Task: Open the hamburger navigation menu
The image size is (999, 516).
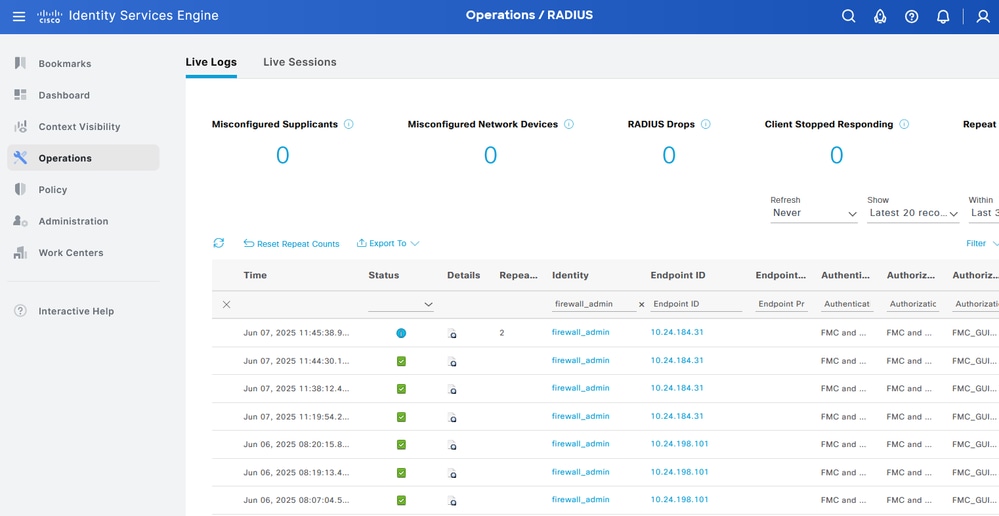Action: (19, 16)
